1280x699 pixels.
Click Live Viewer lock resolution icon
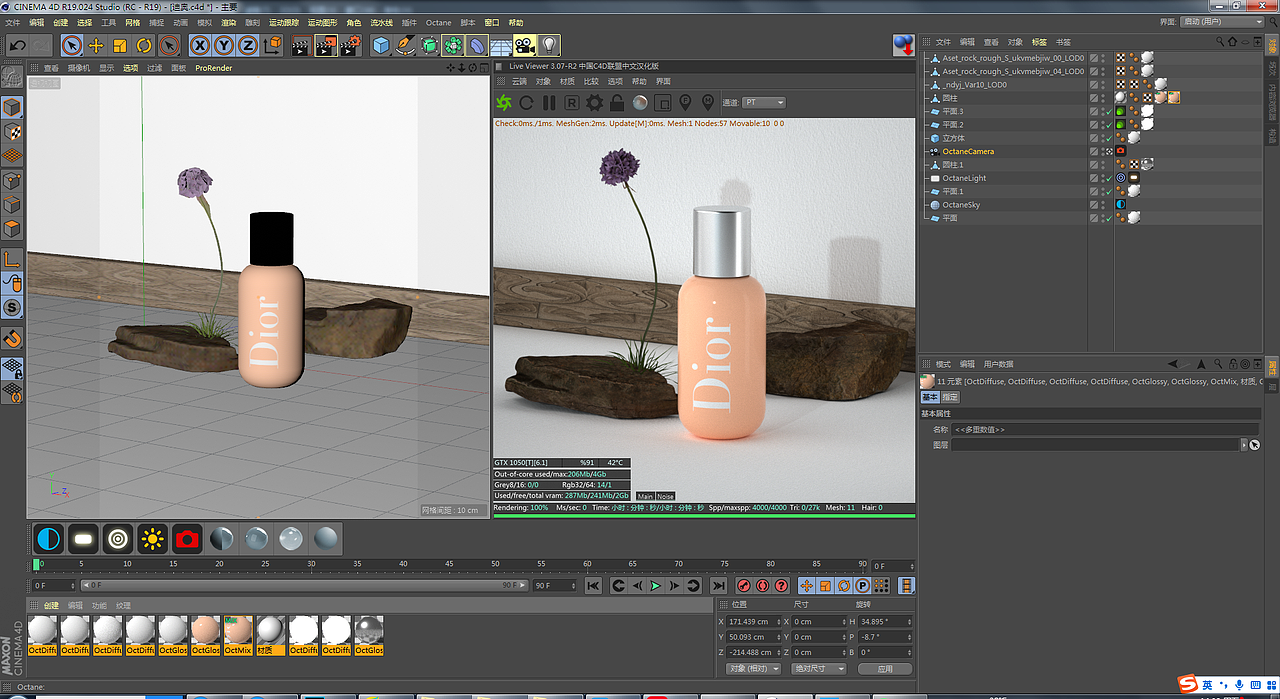pos(617,102)
